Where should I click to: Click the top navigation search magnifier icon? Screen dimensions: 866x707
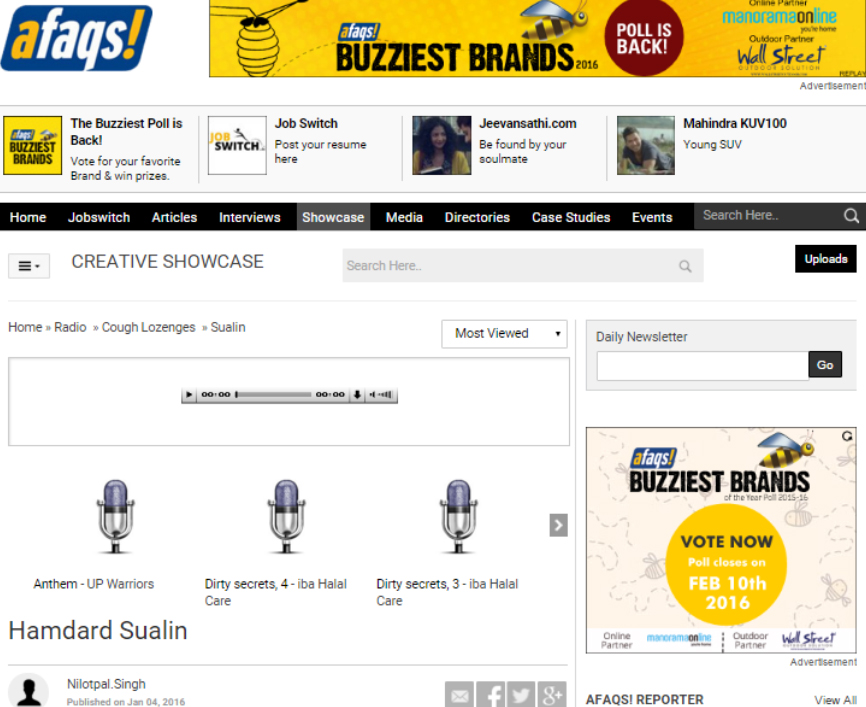(851, 215)
